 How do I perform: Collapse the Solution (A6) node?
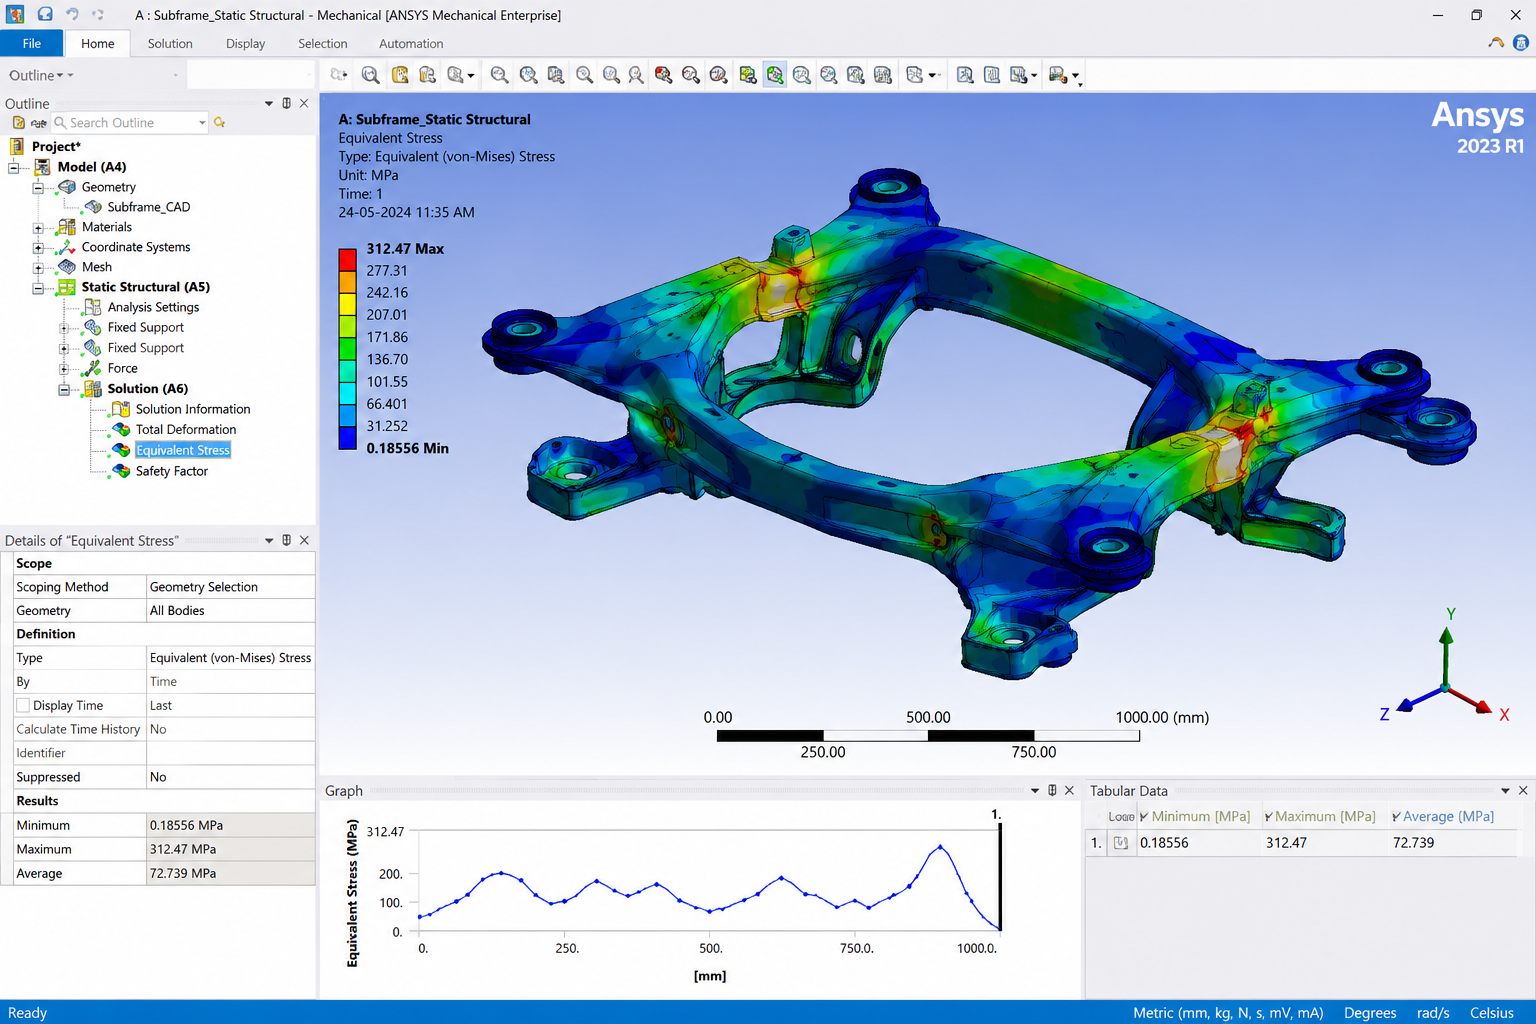point(64,389)
